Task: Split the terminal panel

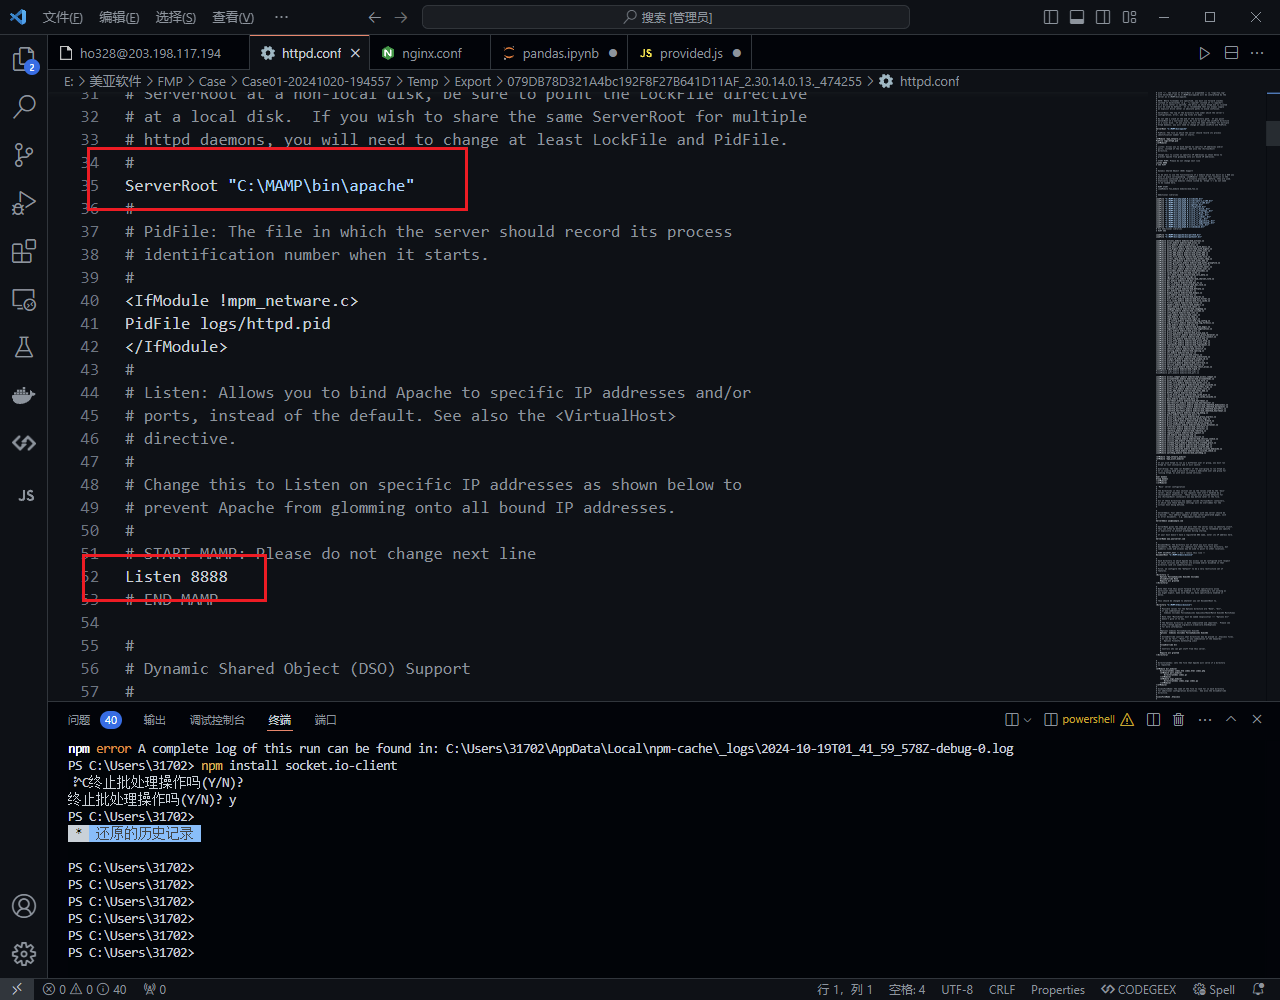Action: 1153,719
